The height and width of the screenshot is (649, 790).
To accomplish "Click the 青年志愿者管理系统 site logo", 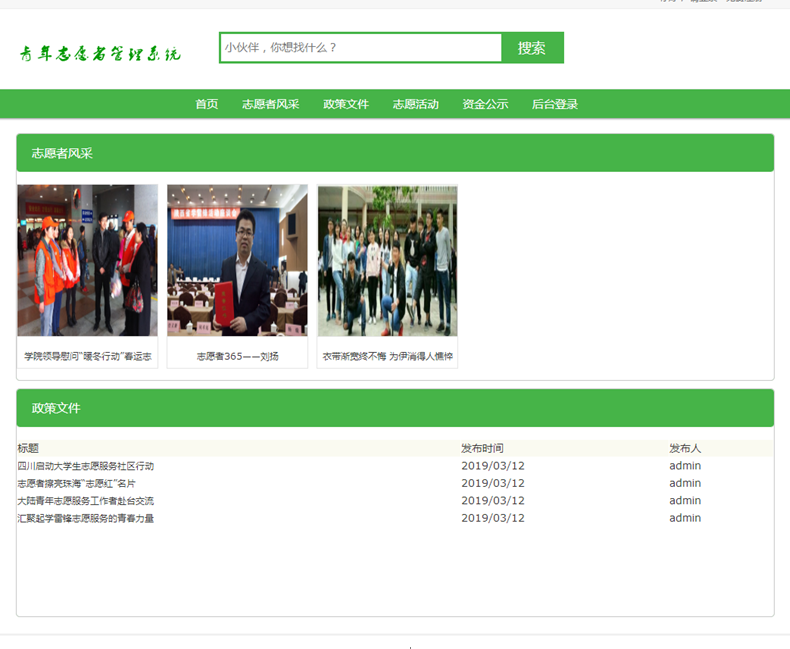I will point(100,53).
